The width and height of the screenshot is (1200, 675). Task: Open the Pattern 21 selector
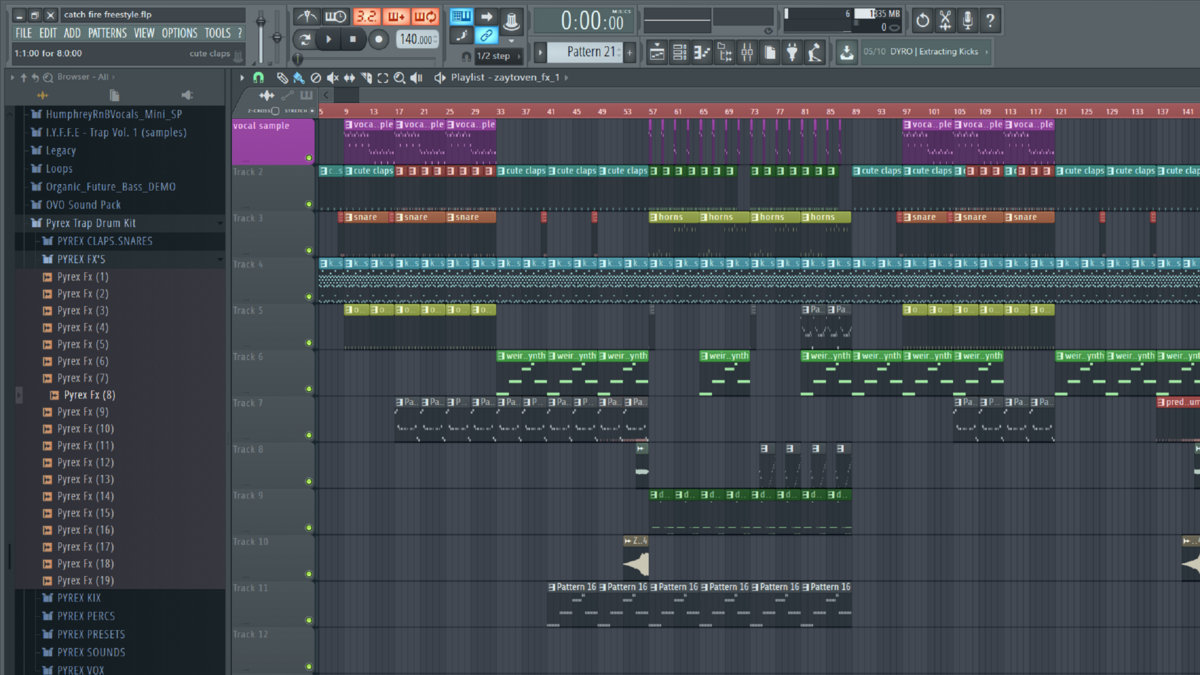coord(591,52)
